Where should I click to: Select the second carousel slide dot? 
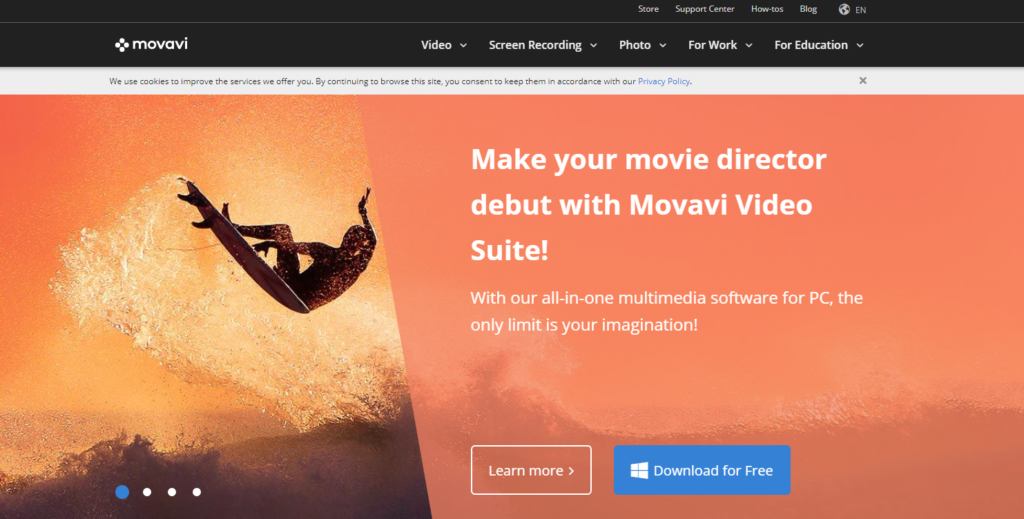pos(147,492)
